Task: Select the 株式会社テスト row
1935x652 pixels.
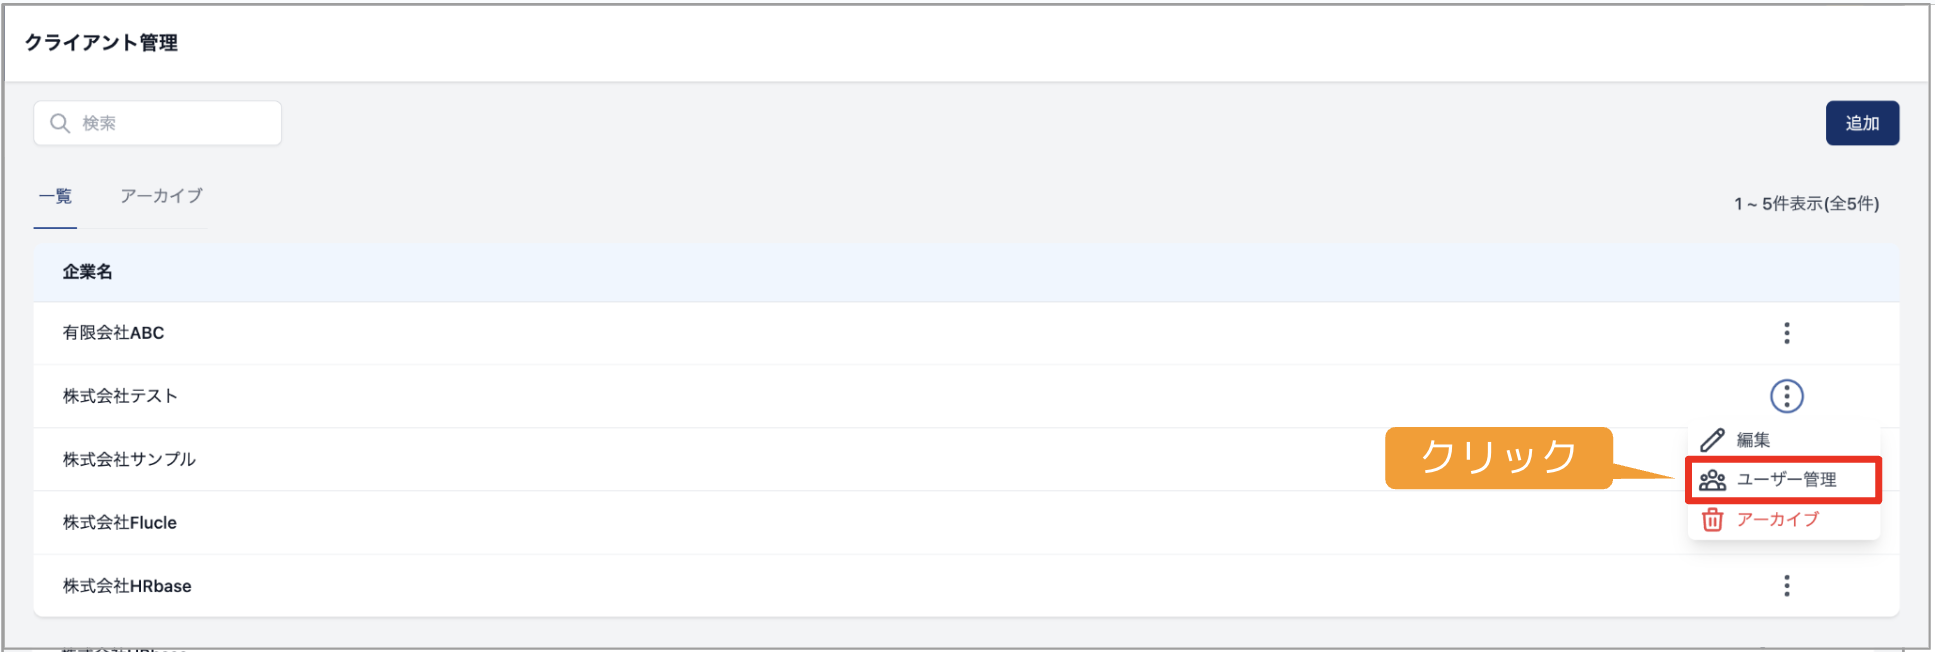Action: tap(966, 396)
